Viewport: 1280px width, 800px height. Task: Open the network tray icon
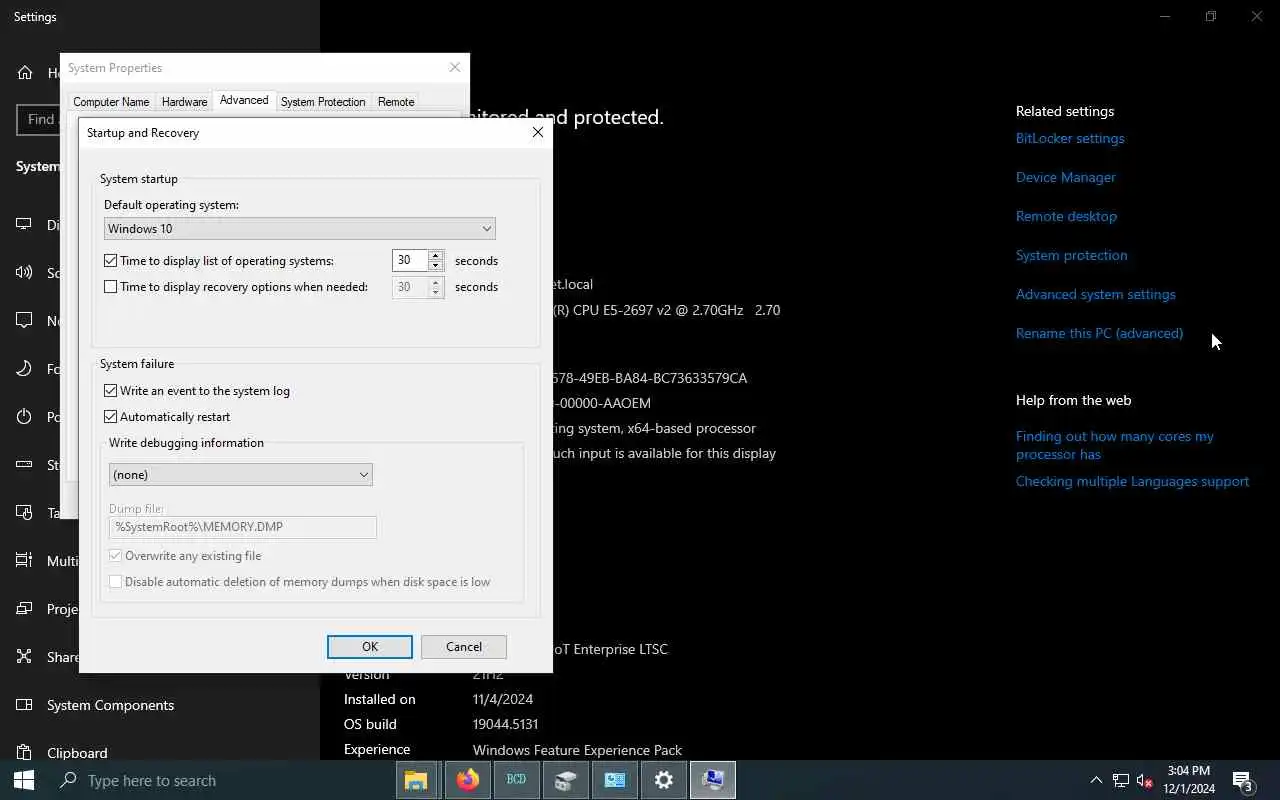click(1121, 781)
